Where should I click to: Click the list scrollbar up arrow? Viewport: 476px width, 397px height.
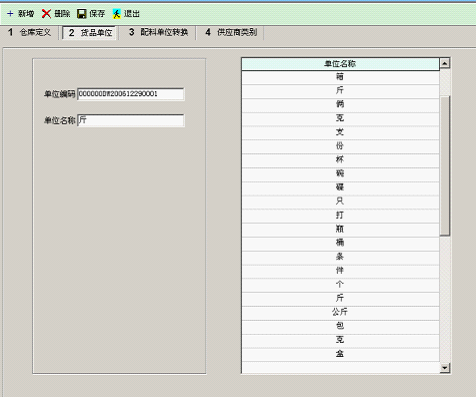(x=445, y=63)
